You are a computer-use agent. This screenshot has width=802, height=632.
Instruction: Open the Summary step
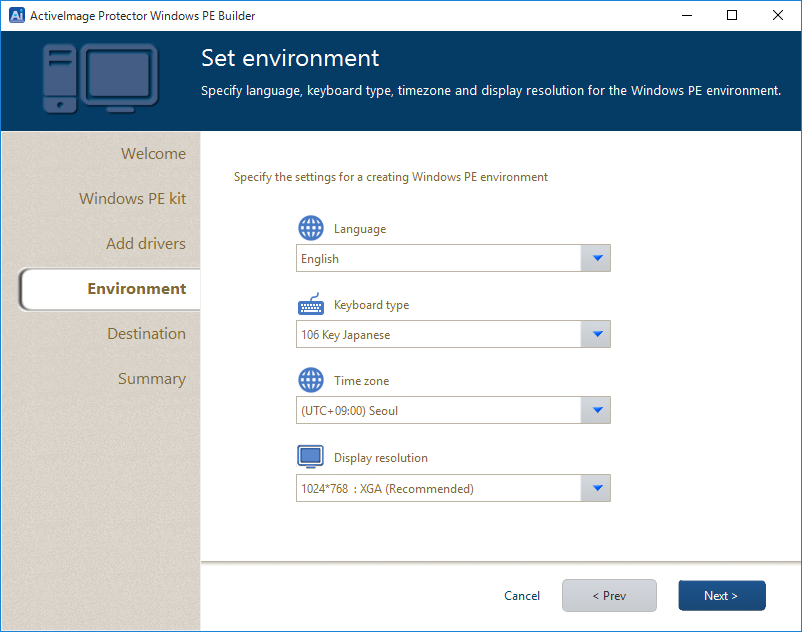152,379
